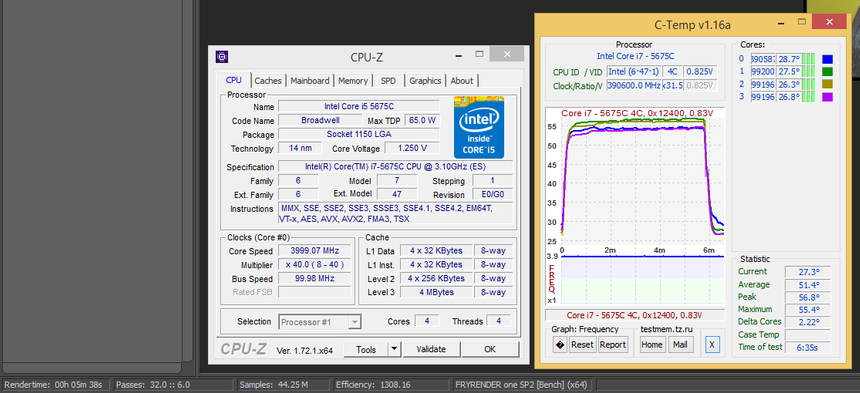Click the Validate button
The image size is (860, 393).
coord(431,349)
